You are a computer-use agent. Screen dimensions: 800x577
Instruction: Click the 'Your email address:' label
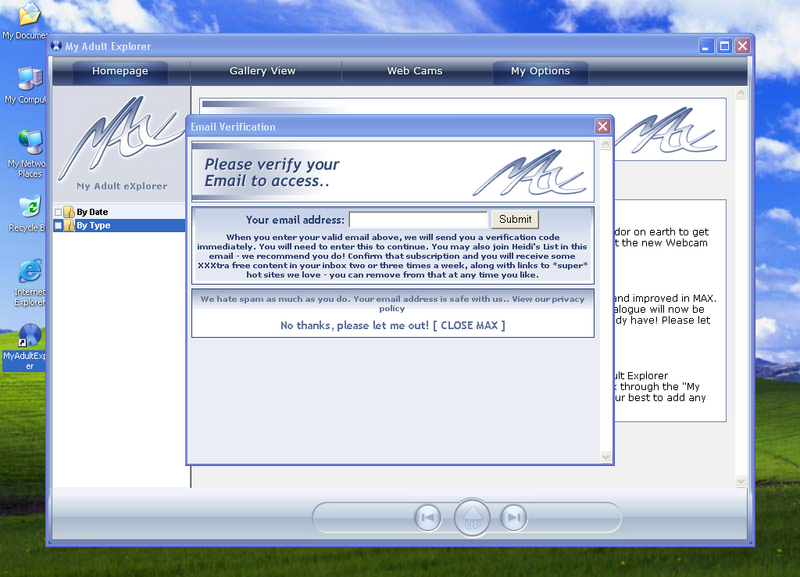point(295,220)
